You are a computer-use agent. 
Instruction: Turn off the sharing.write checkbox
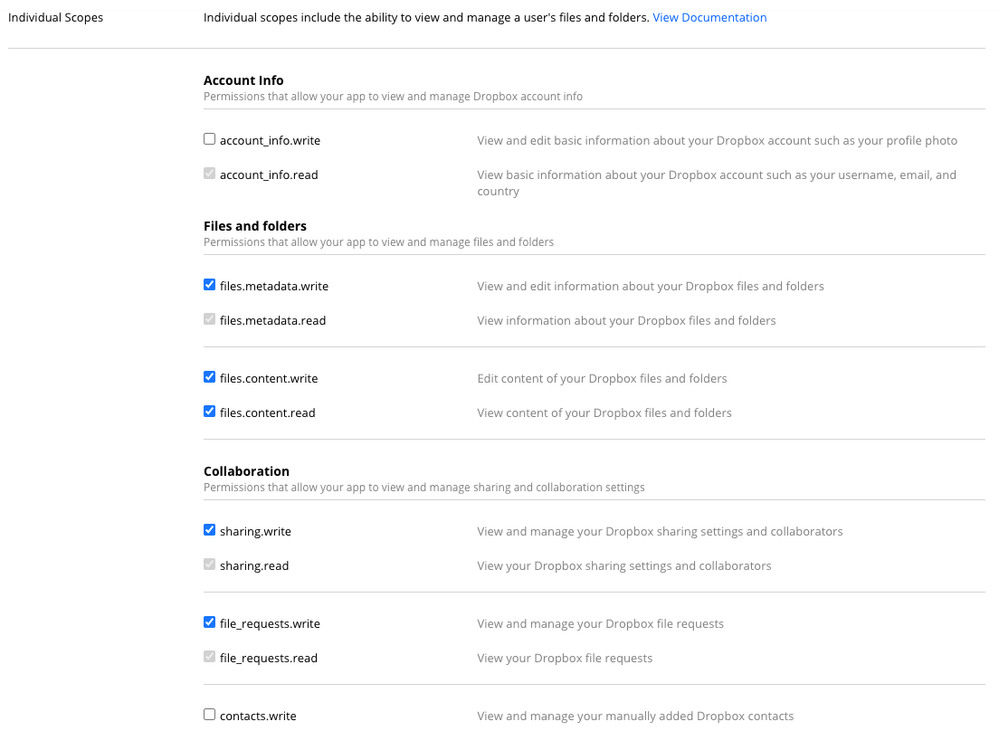(209, 530)
